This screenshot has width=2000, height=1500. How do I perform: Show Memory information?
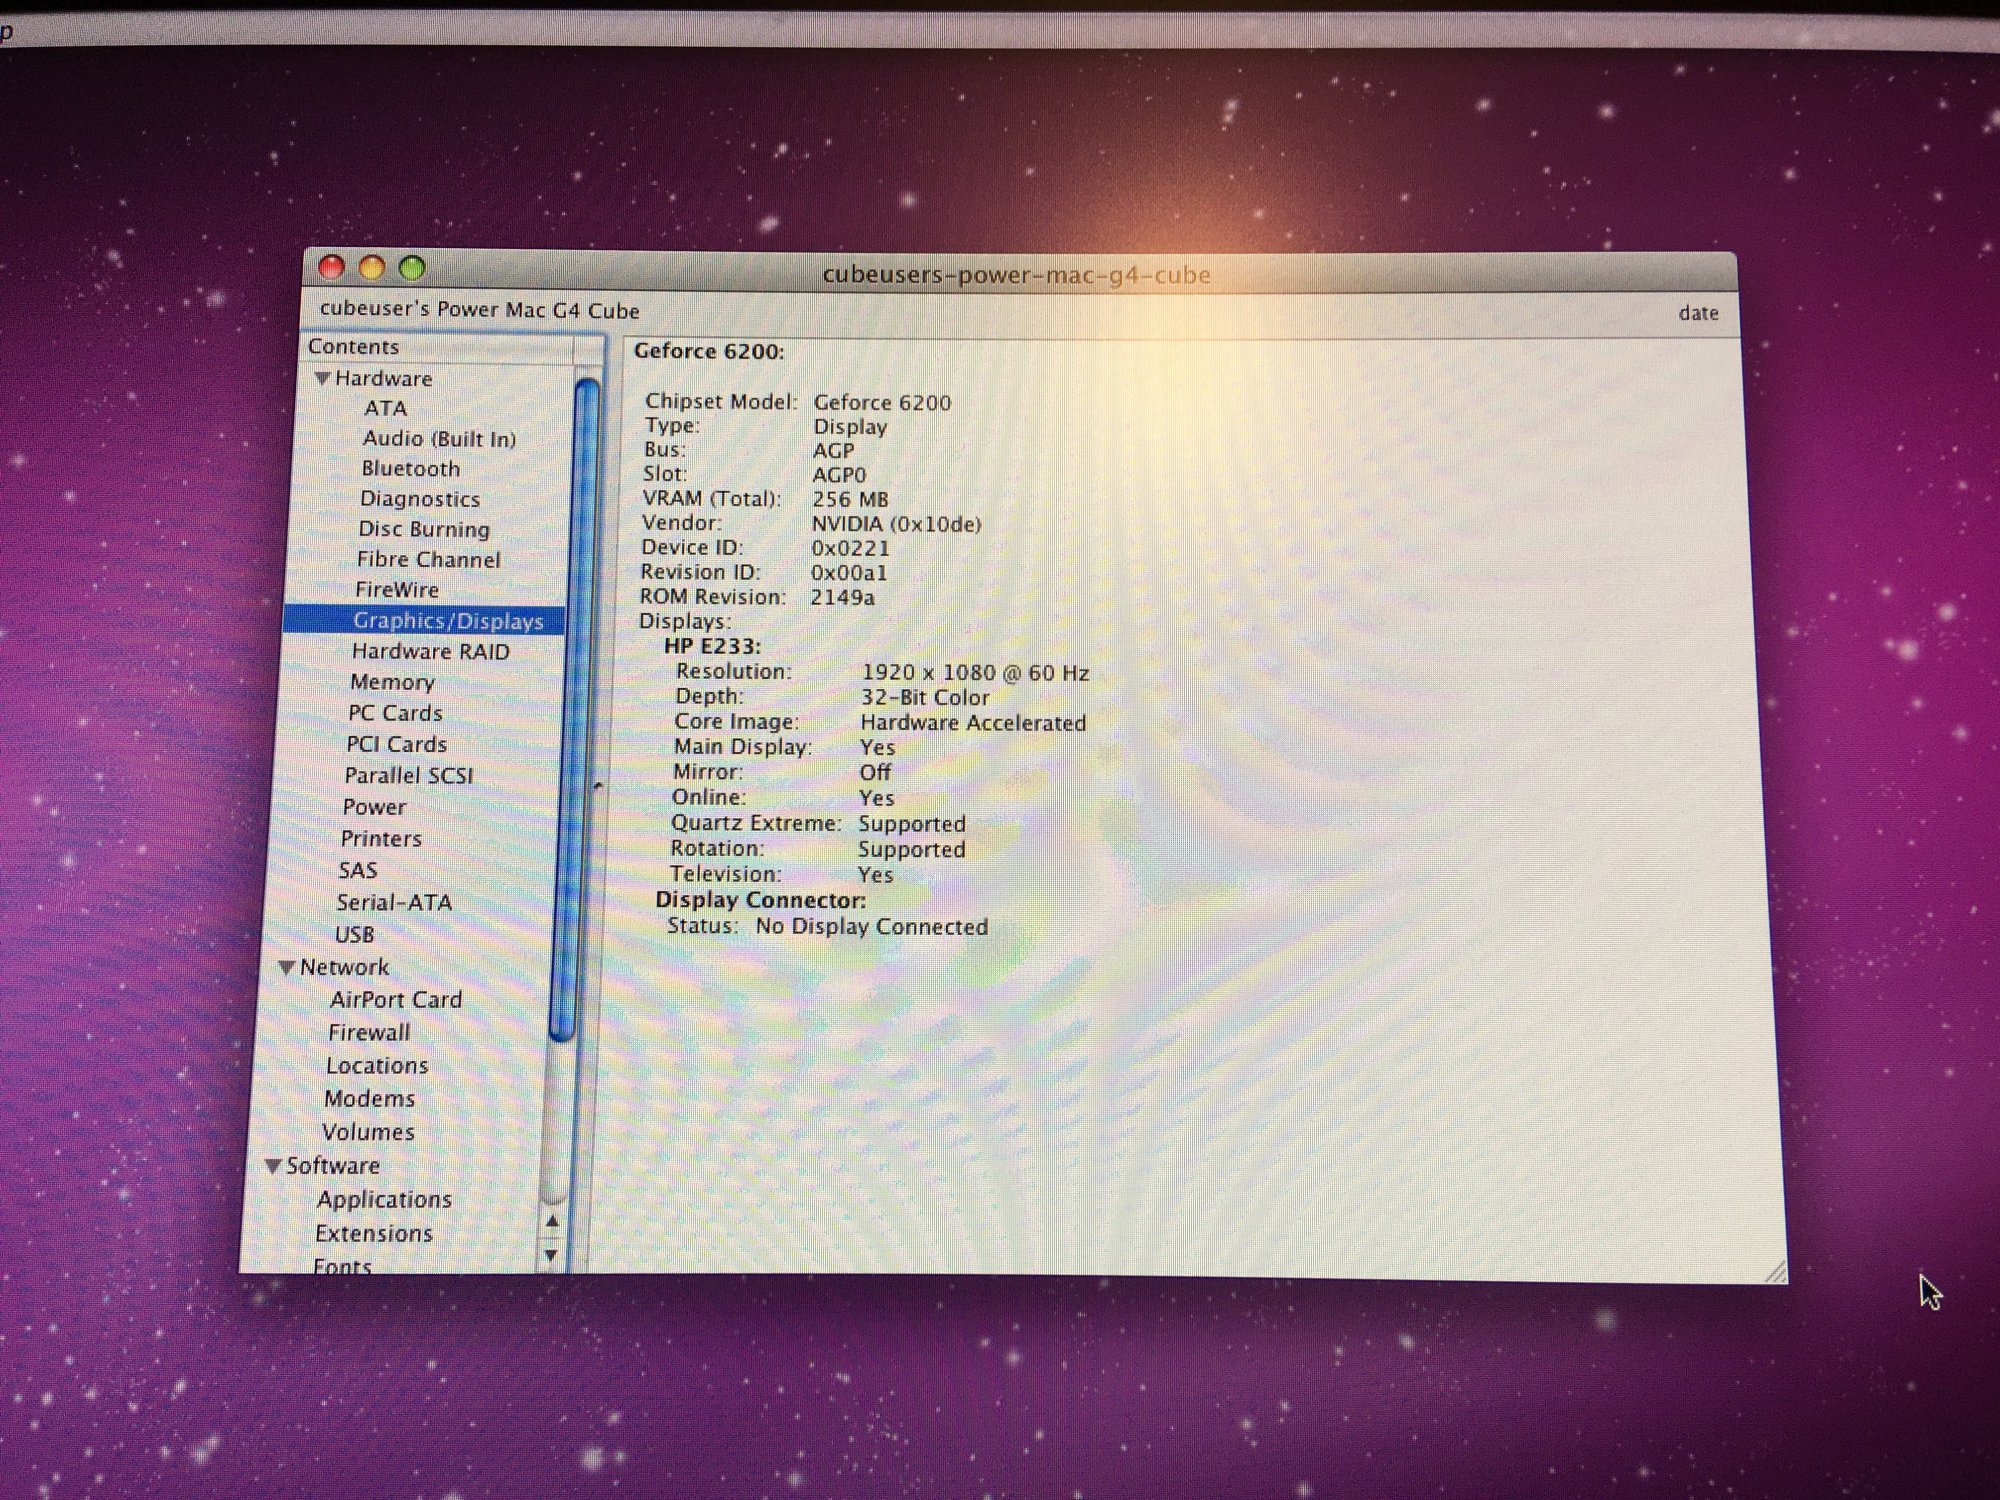point(392,682)
